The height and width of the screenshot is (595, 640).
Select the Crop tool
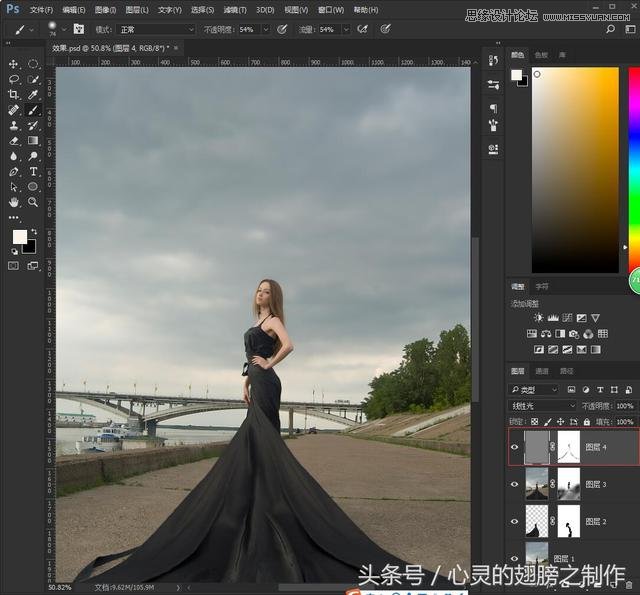(14, 95)
